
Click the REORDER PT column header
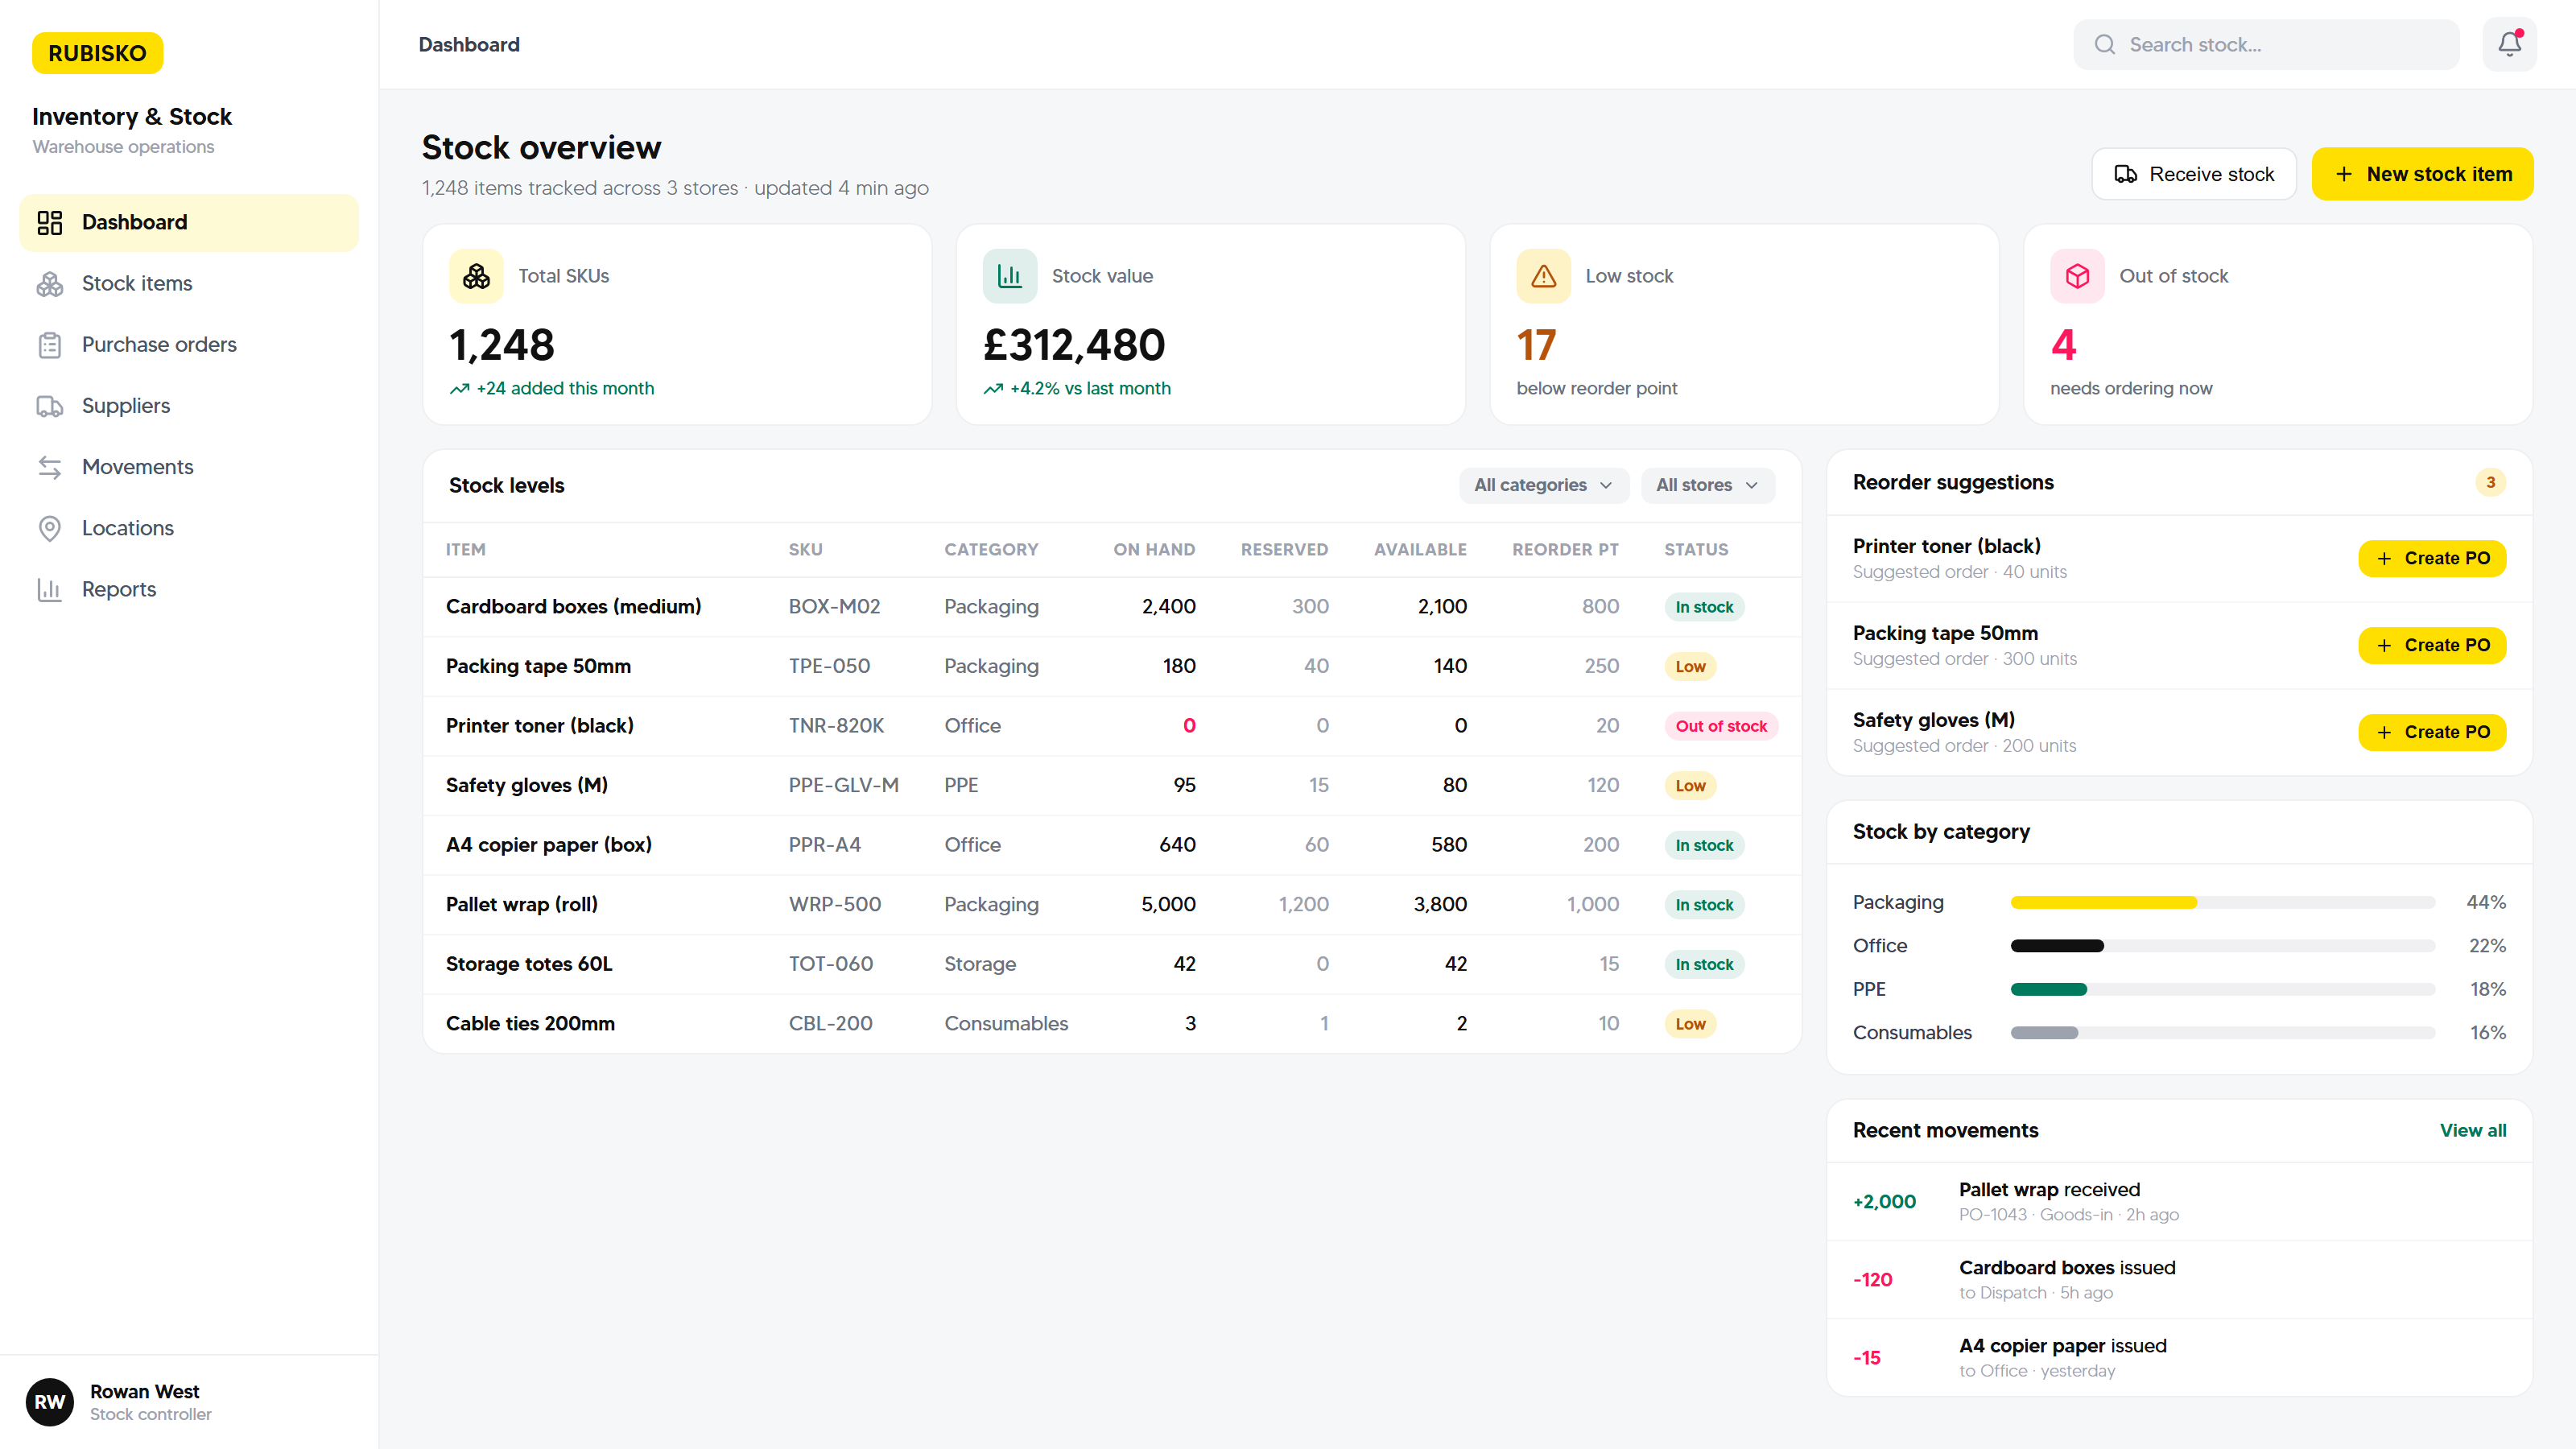(1565, 550)
